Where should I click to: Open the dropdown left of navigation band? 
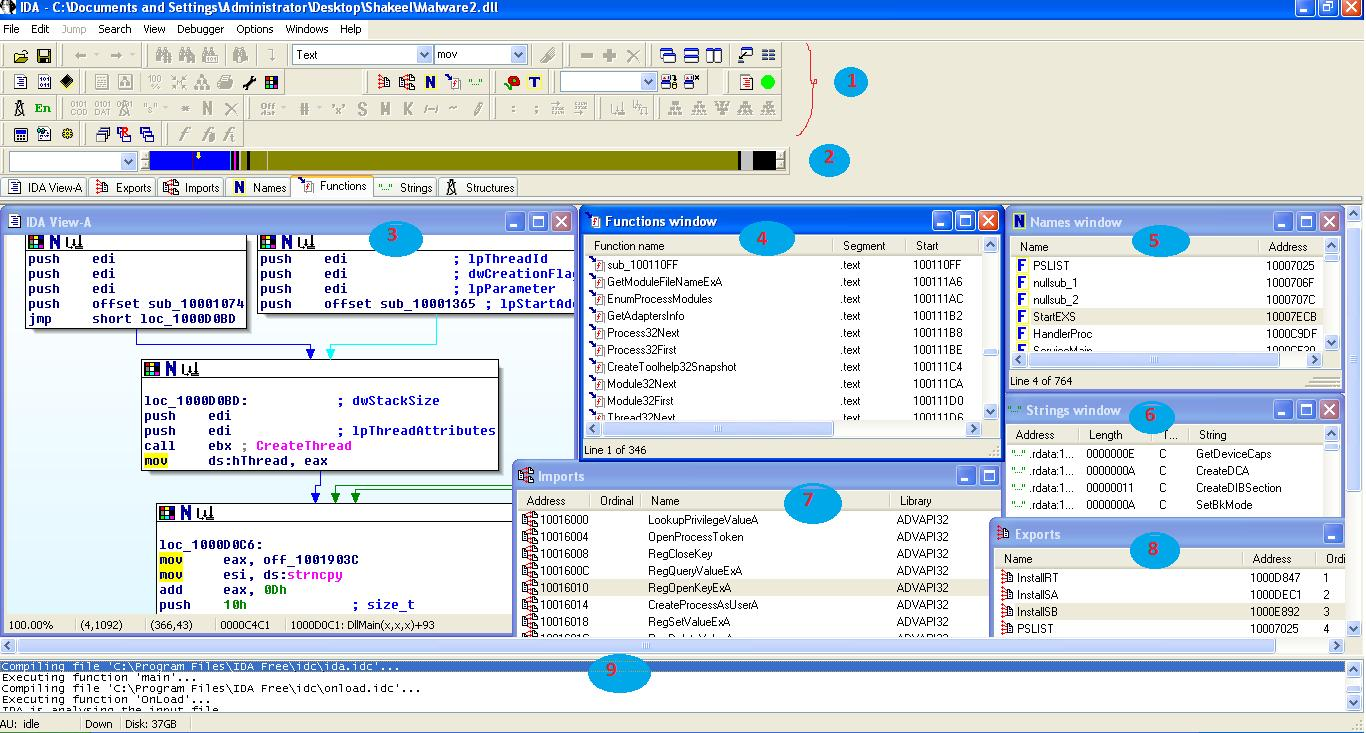128,161
